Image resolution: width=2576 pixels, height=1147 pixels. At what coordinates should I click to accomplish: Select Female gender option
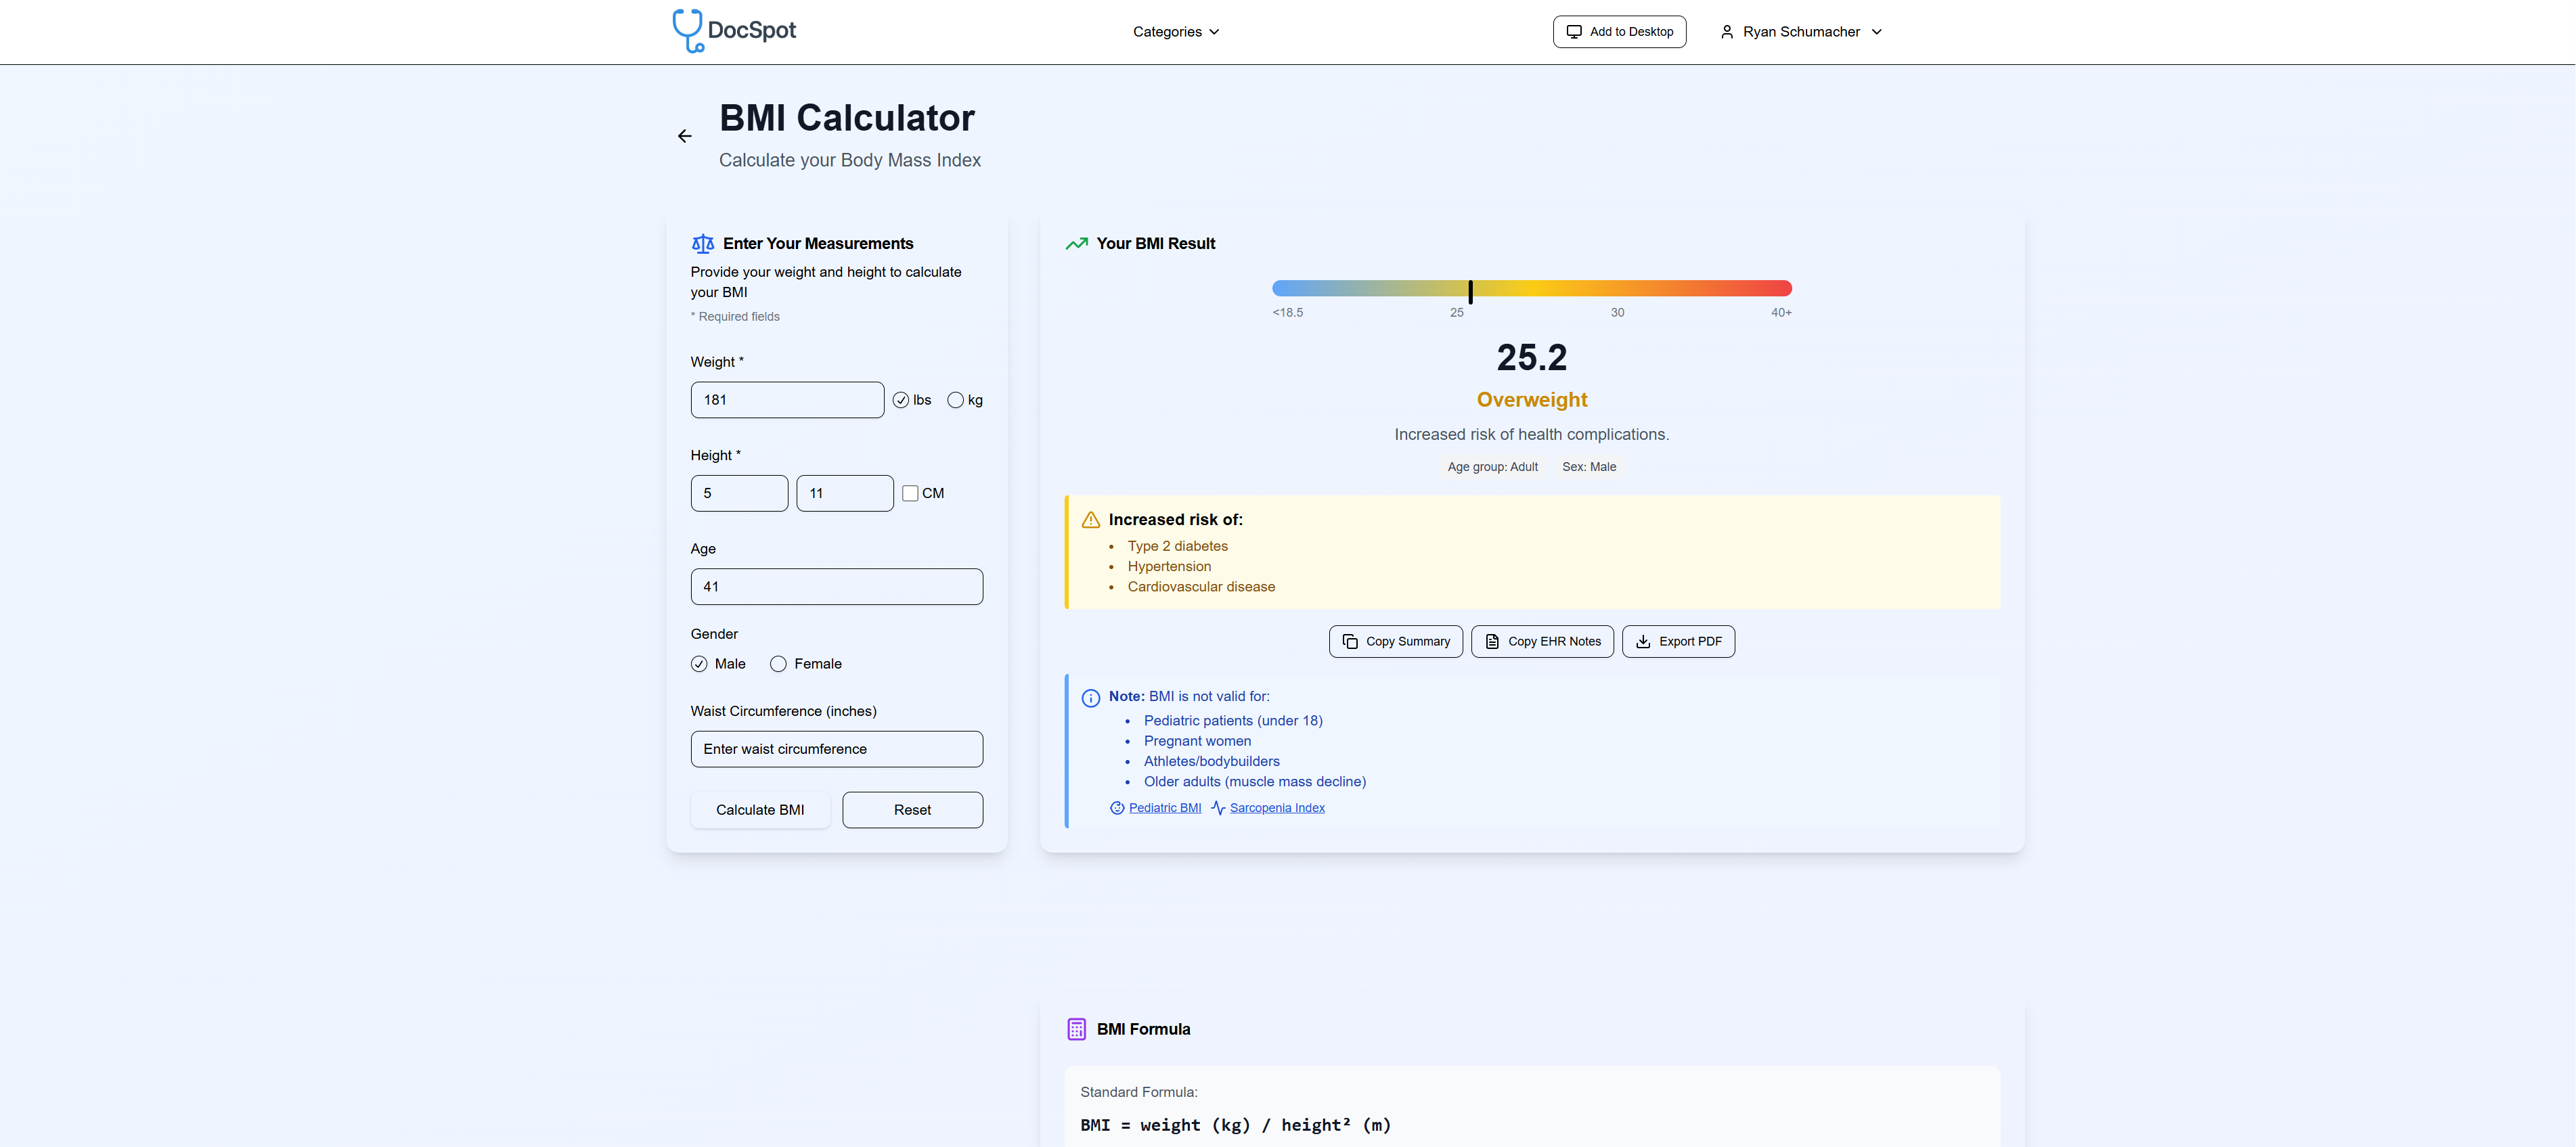coord(778,664)
